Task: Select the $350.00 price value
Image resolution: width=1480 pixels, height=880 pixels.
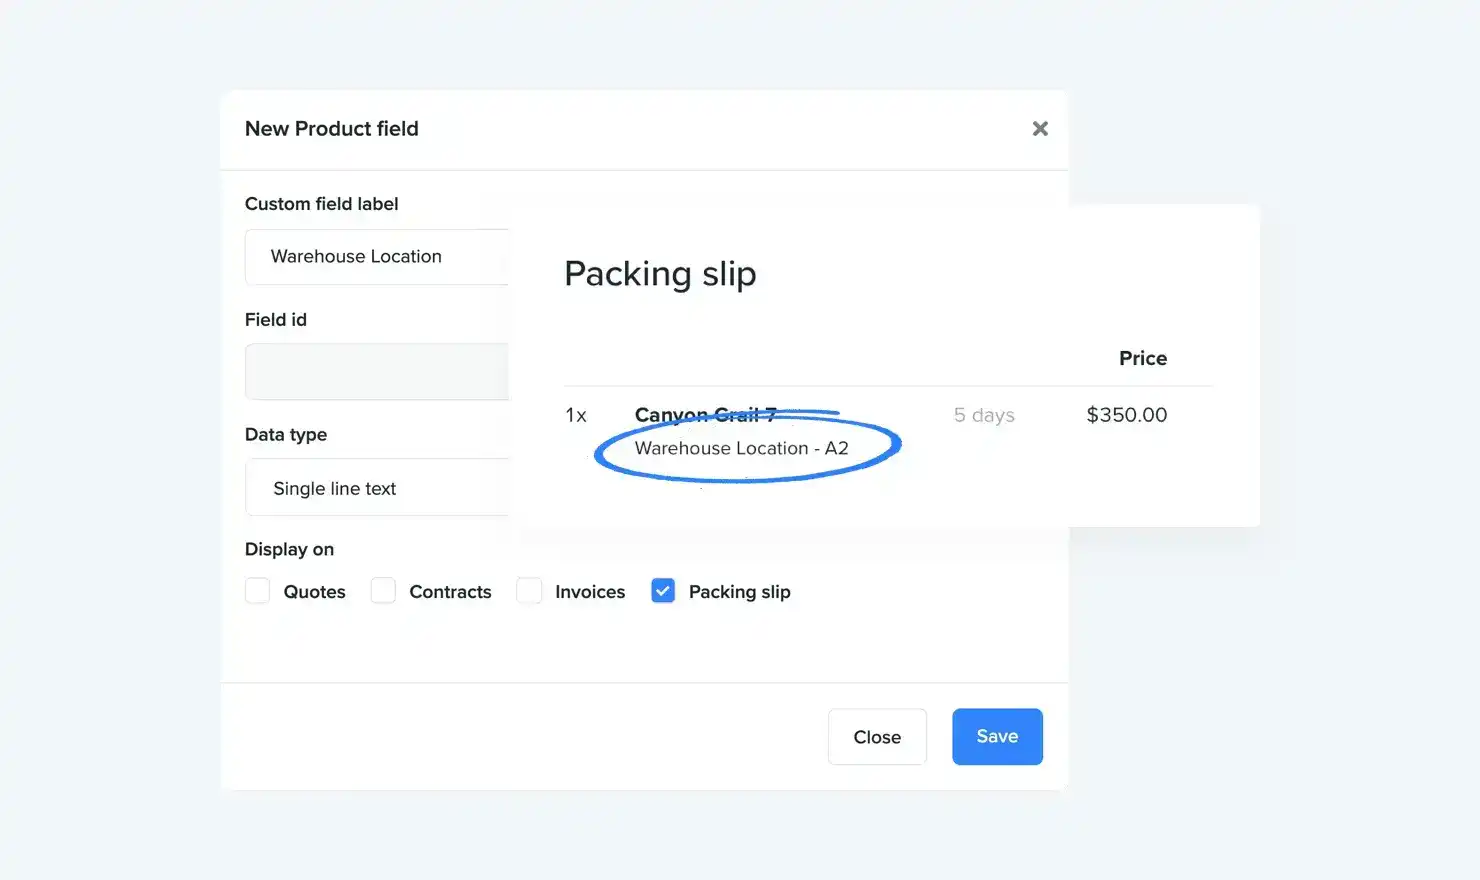Action: tap(1126, 414)
